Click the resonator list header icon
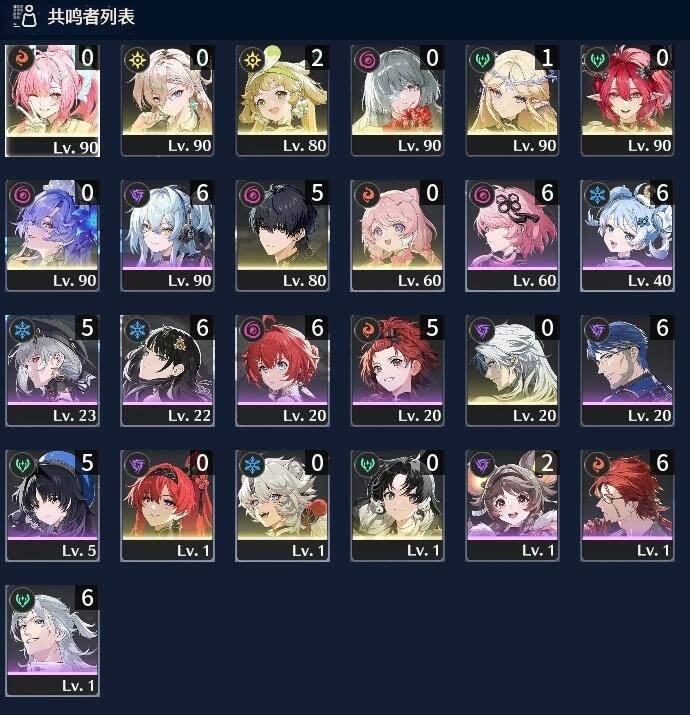690x715 pixels. (x=24, y=16)
